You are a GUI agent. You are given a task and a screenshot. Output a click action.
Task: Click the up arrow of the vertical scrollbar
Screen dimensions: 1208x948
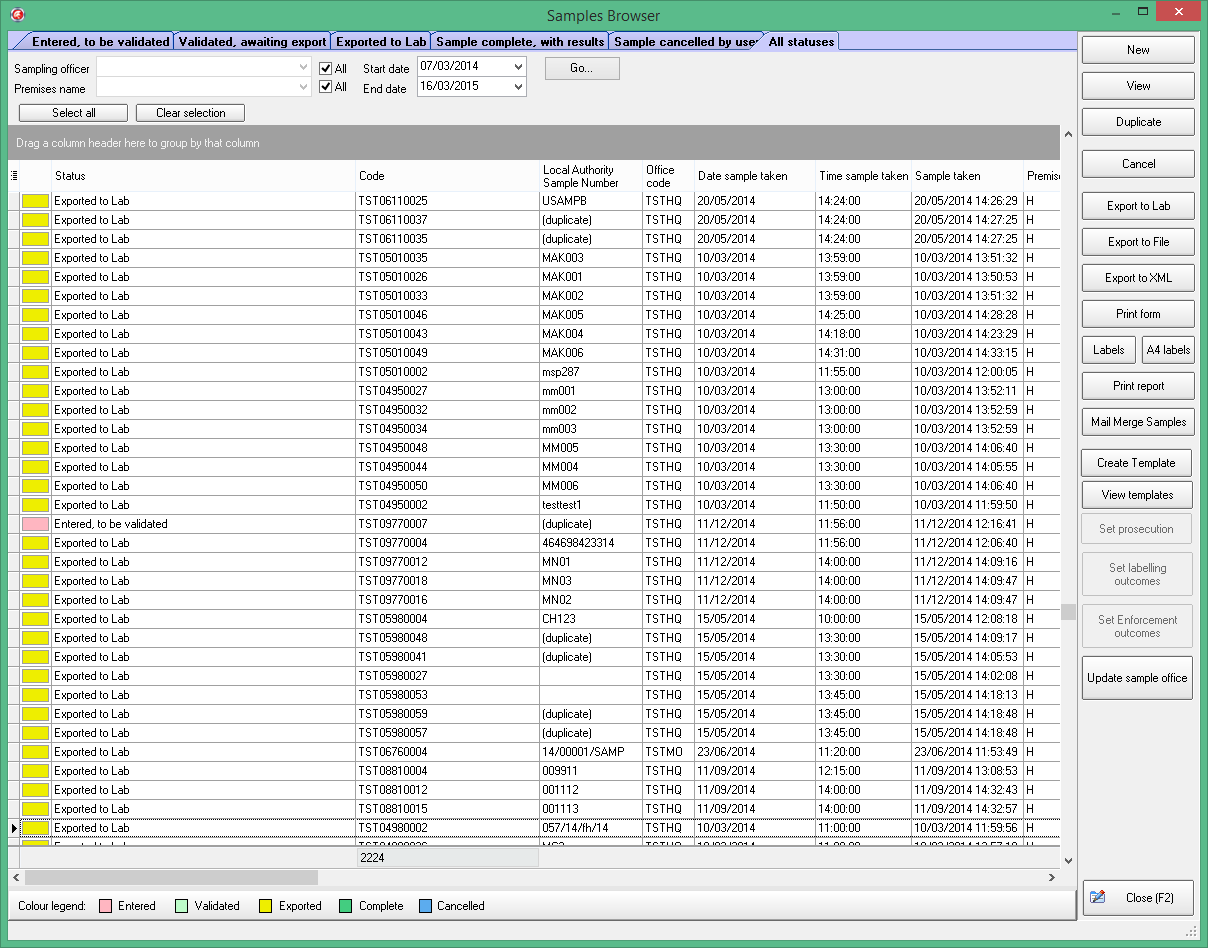(1068, 134)
